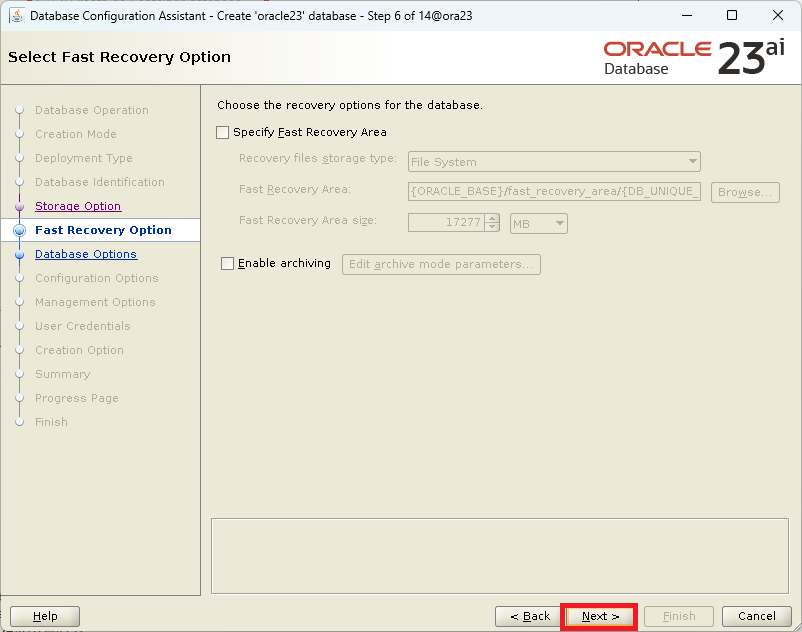Click the Help button

pos(45,616)
